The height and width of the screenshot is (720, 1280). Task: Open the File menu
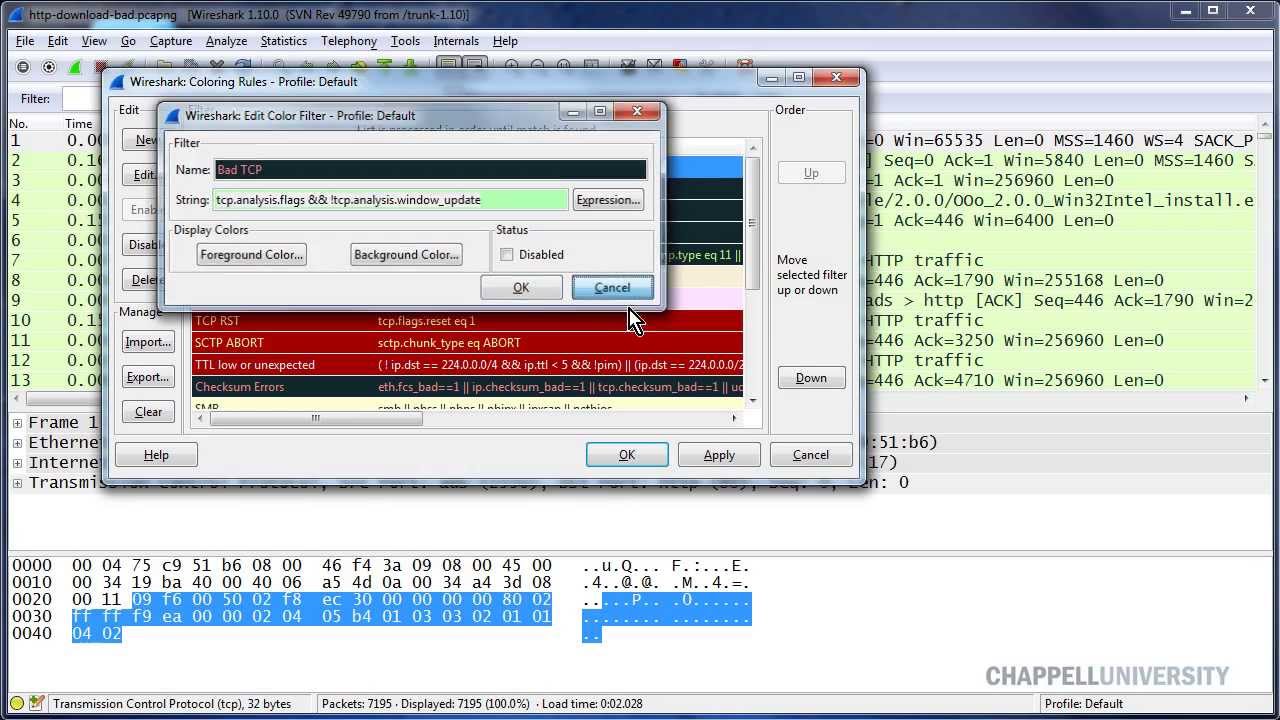coord(25,41)
